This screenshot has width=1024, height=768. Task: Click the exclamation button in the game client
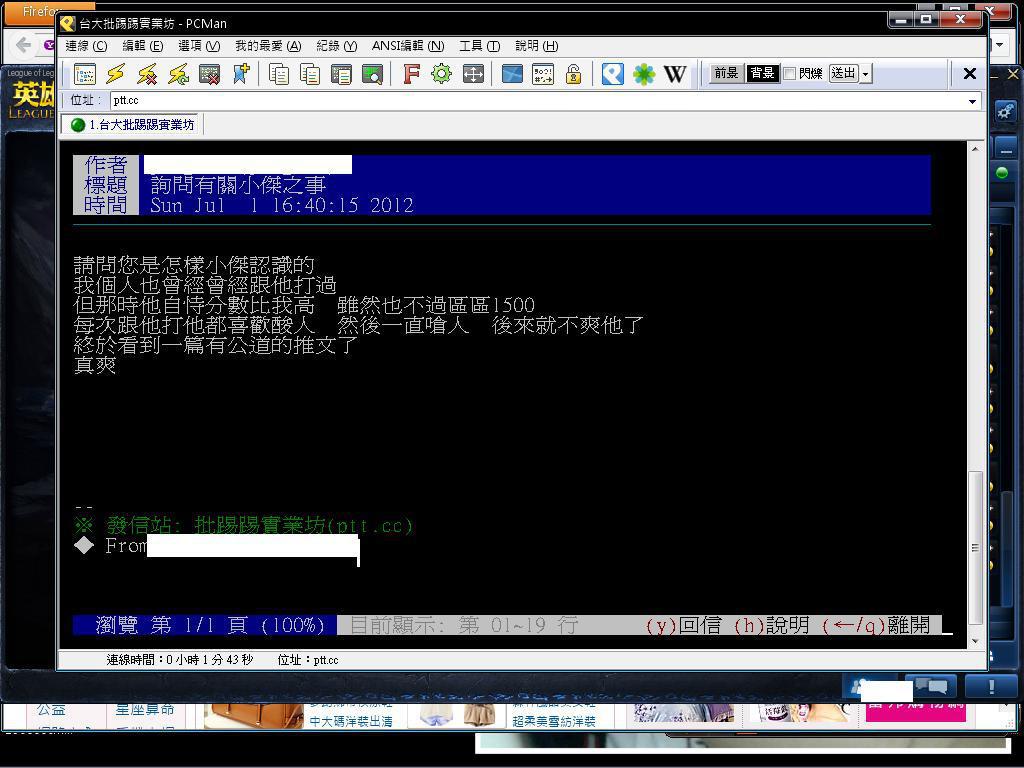[991, 686]
